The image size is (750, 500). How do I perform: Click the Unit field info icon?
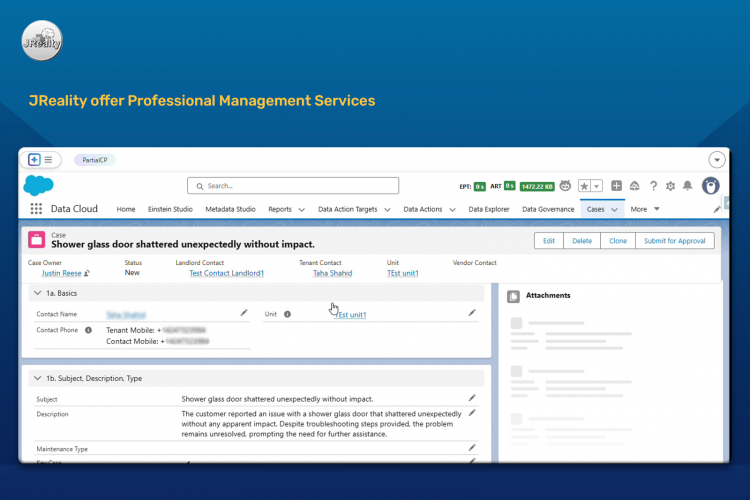click(x=287, y=314)
